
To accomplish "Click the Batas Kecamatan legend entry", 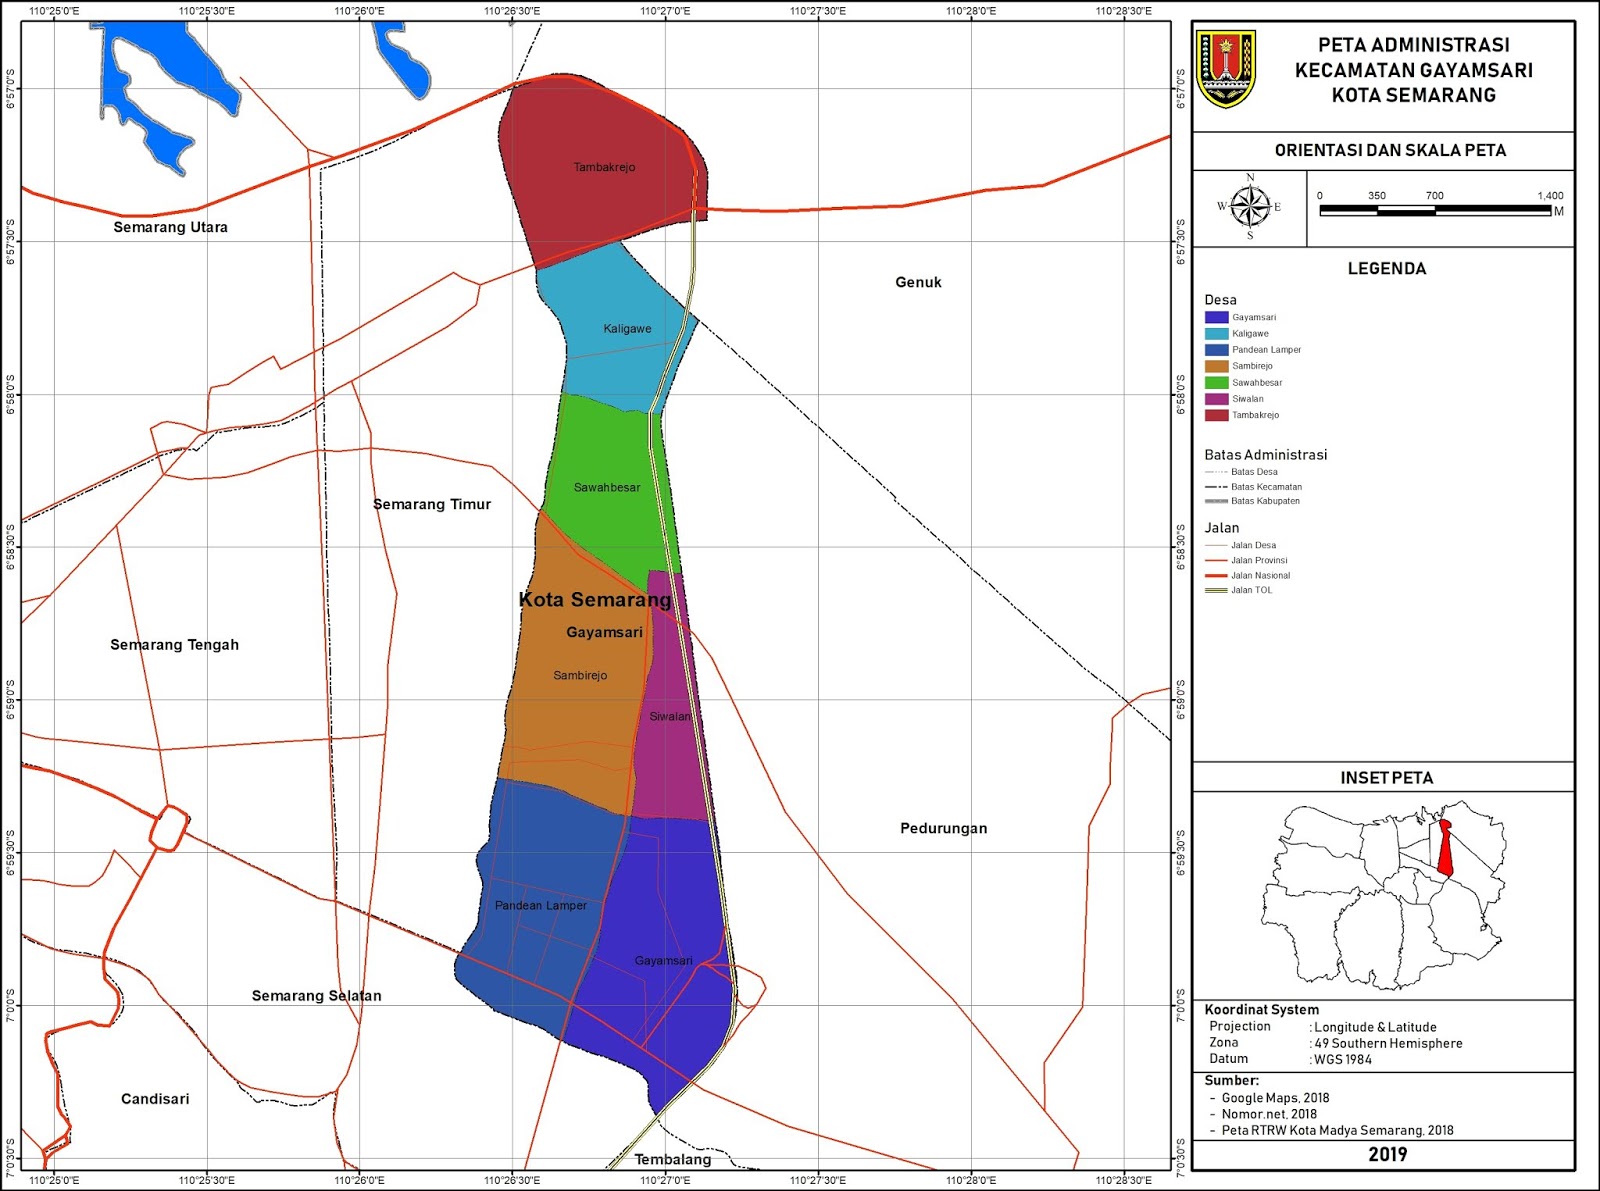I will click(x=1254, y=487).
